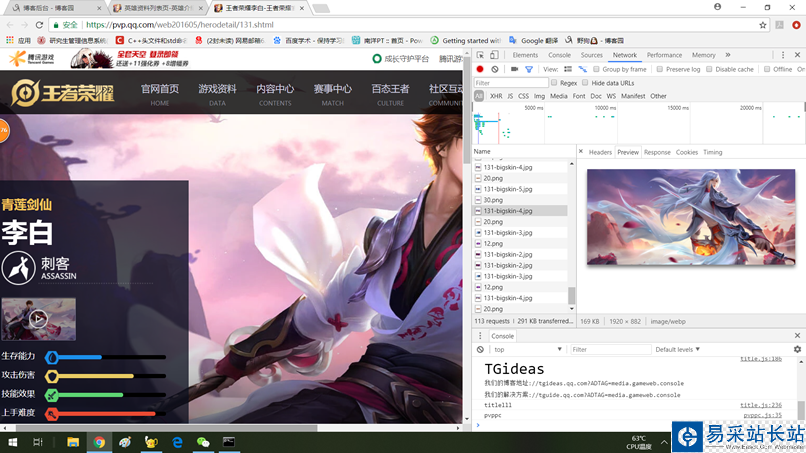Select the inspect element picker icon
The image size is (806, 453).
(480, 55)
